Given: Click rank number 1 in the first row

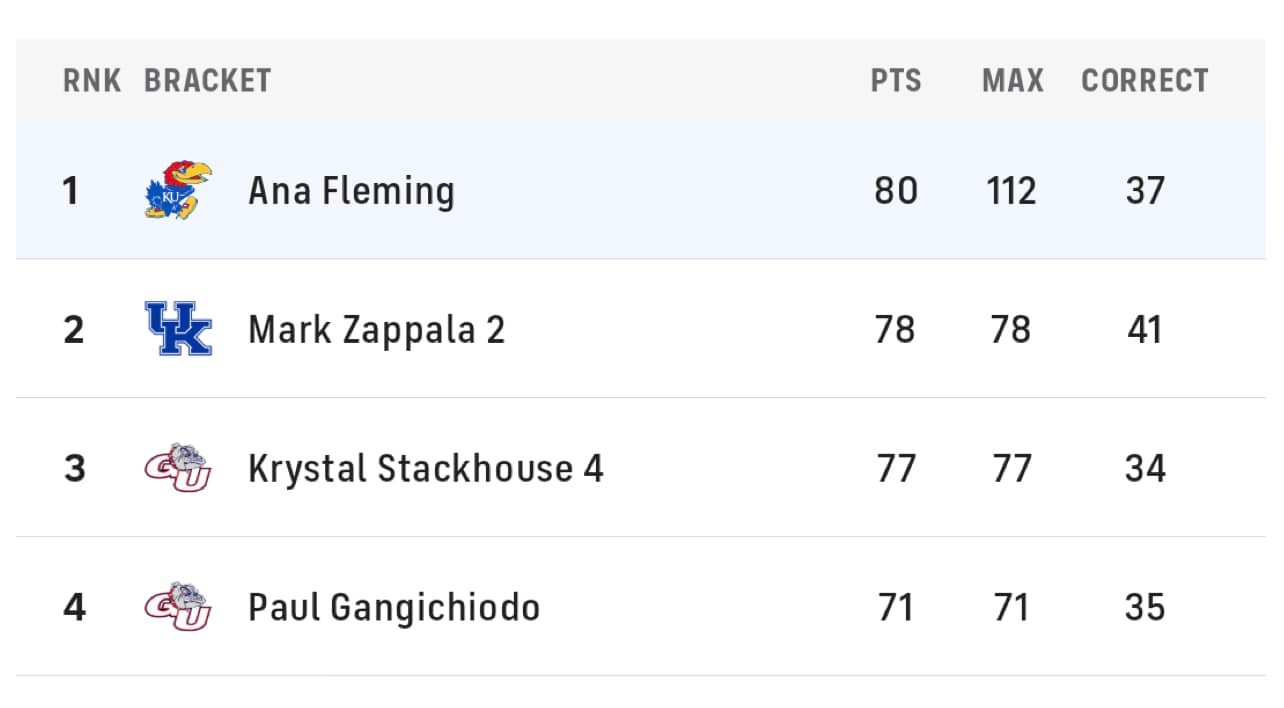Looking at the screenshot, I should click(70, 190).
